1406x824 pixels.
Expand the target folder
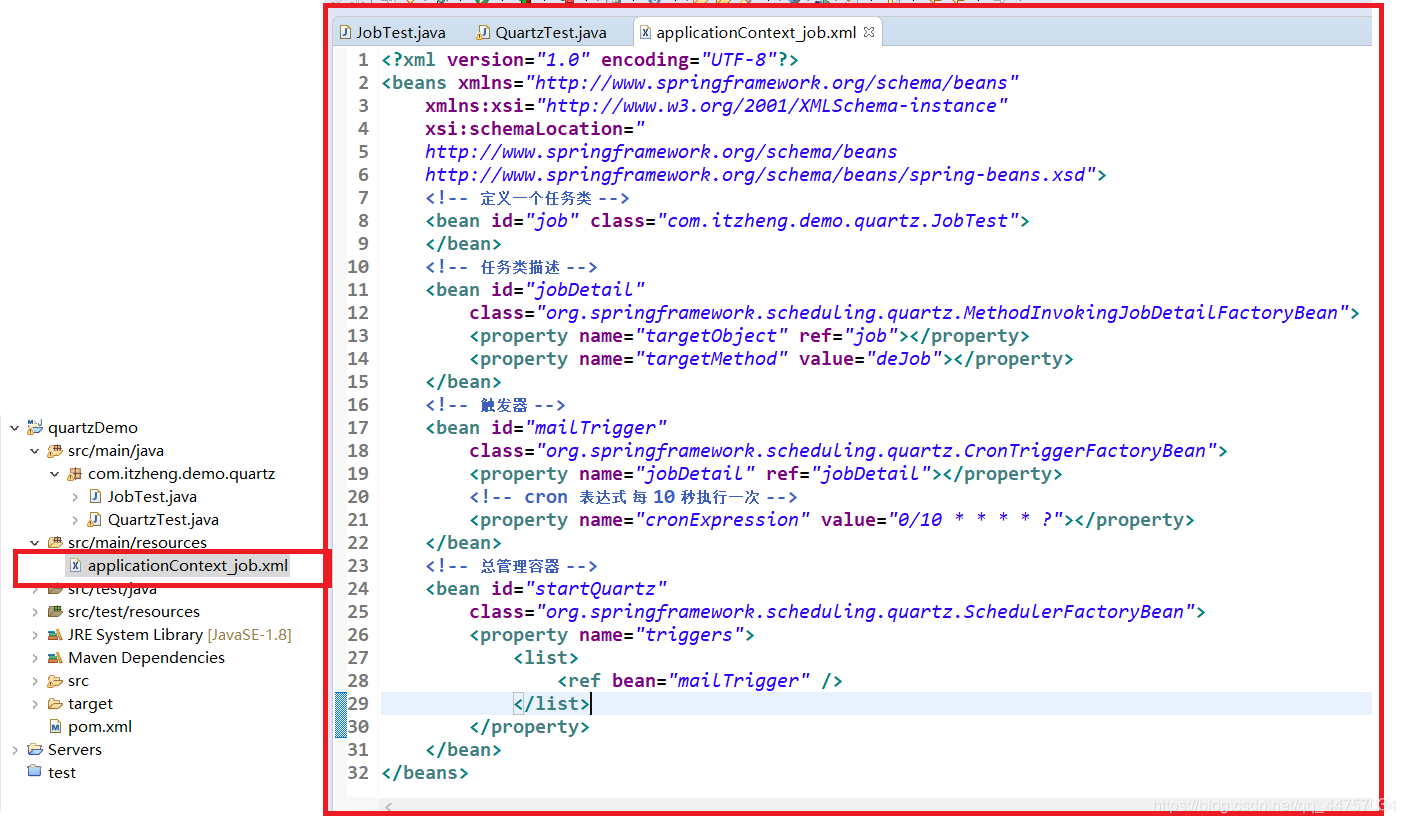[35, 704]
